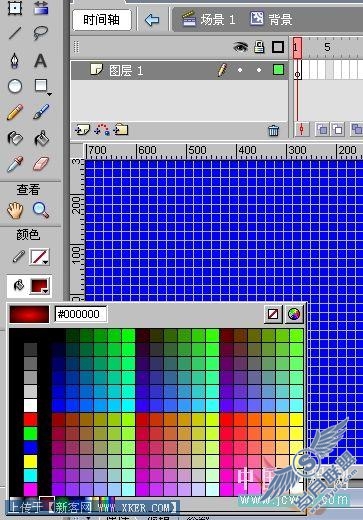Click the back arrow button

coord(152,20)
